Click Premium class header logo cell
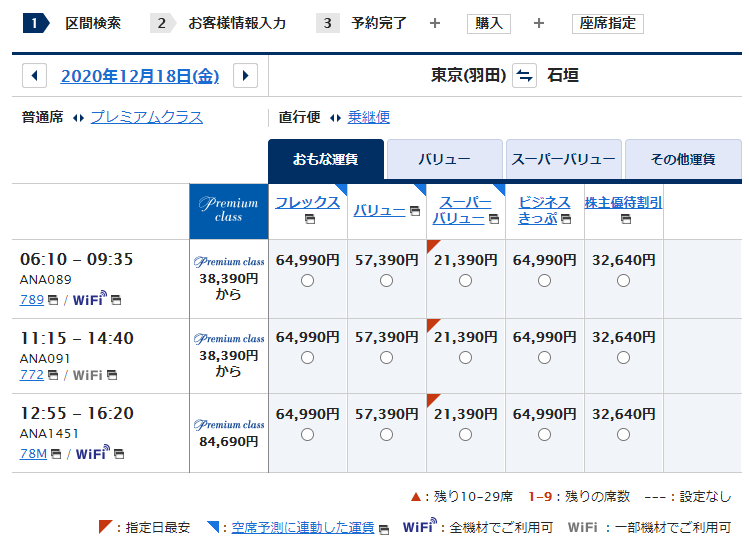The image size is (749, 549). [229, 211]
